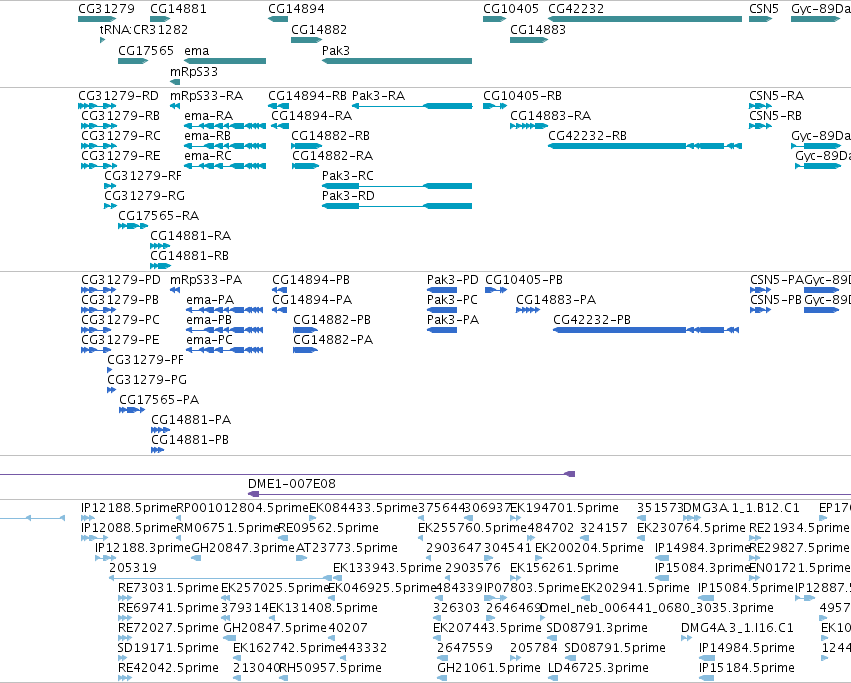Viewport: 851px width, 683px height.
Task: Select the CG42232 gene bar
Action: (x=645, y=19)
